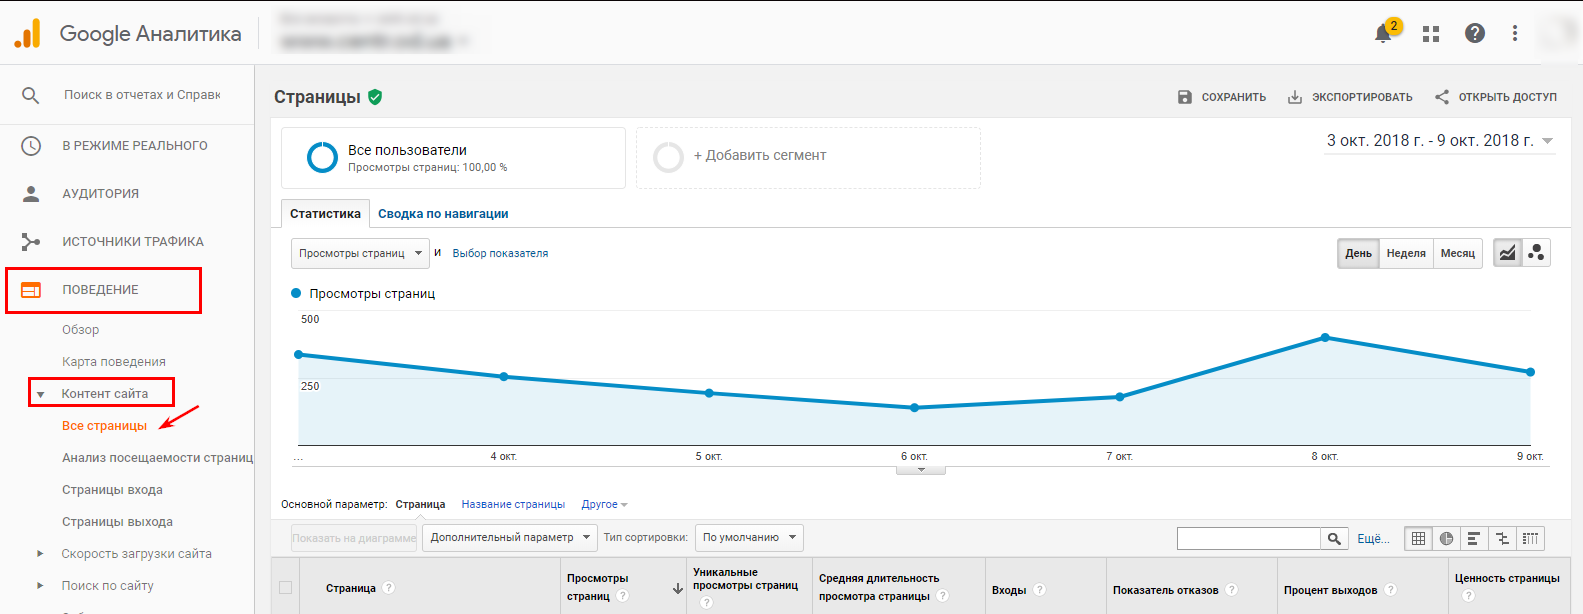Select the data table view icon
The height and width of the screenshot is (614, 1583).
pos(1418,538)
